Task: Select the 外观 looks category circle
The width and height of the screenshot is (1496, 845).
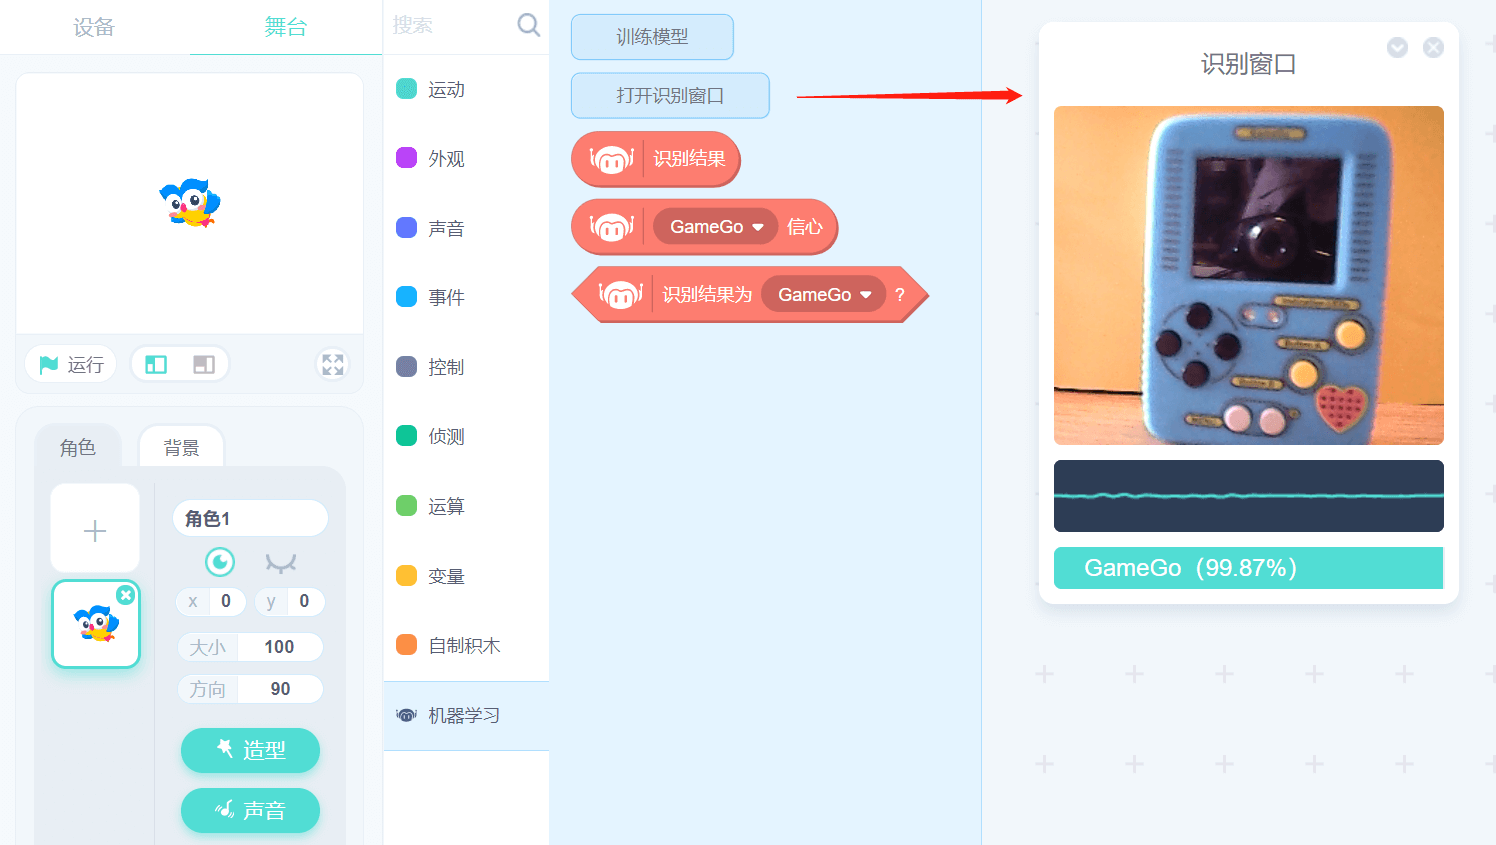Action: [406, 158]
